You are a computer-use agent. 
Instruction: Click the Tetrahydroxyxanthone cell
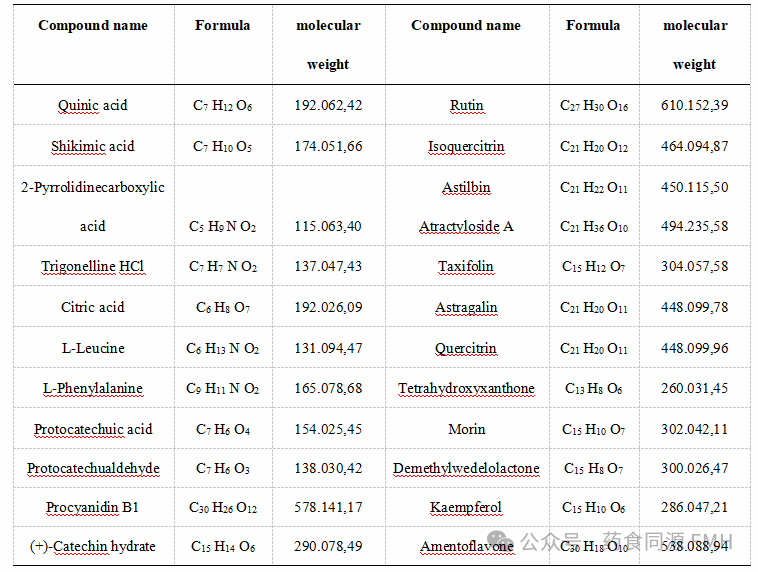pos(466,389)
